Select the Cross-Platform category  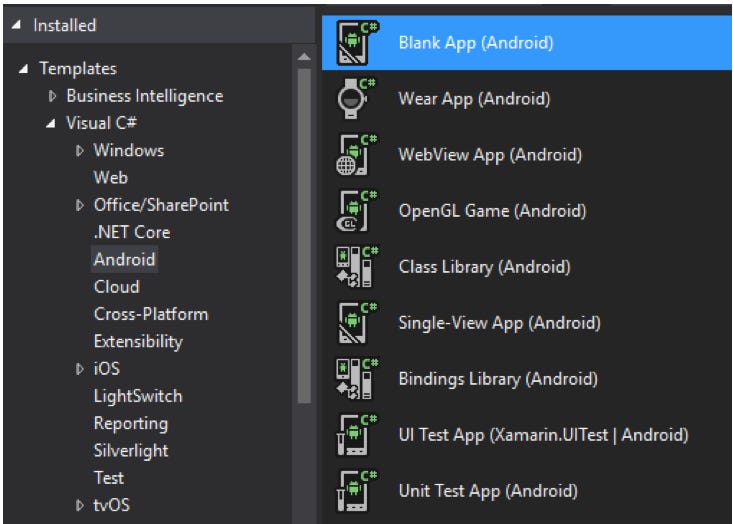(x=151, y=314)
